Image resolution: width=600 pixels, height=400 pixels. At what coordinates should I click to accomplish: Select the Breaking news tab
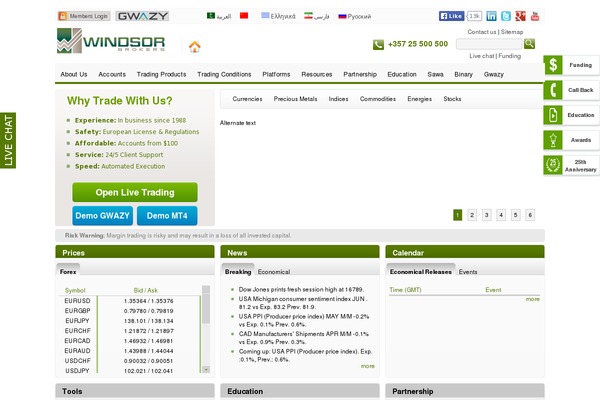(x=238, y=270)
